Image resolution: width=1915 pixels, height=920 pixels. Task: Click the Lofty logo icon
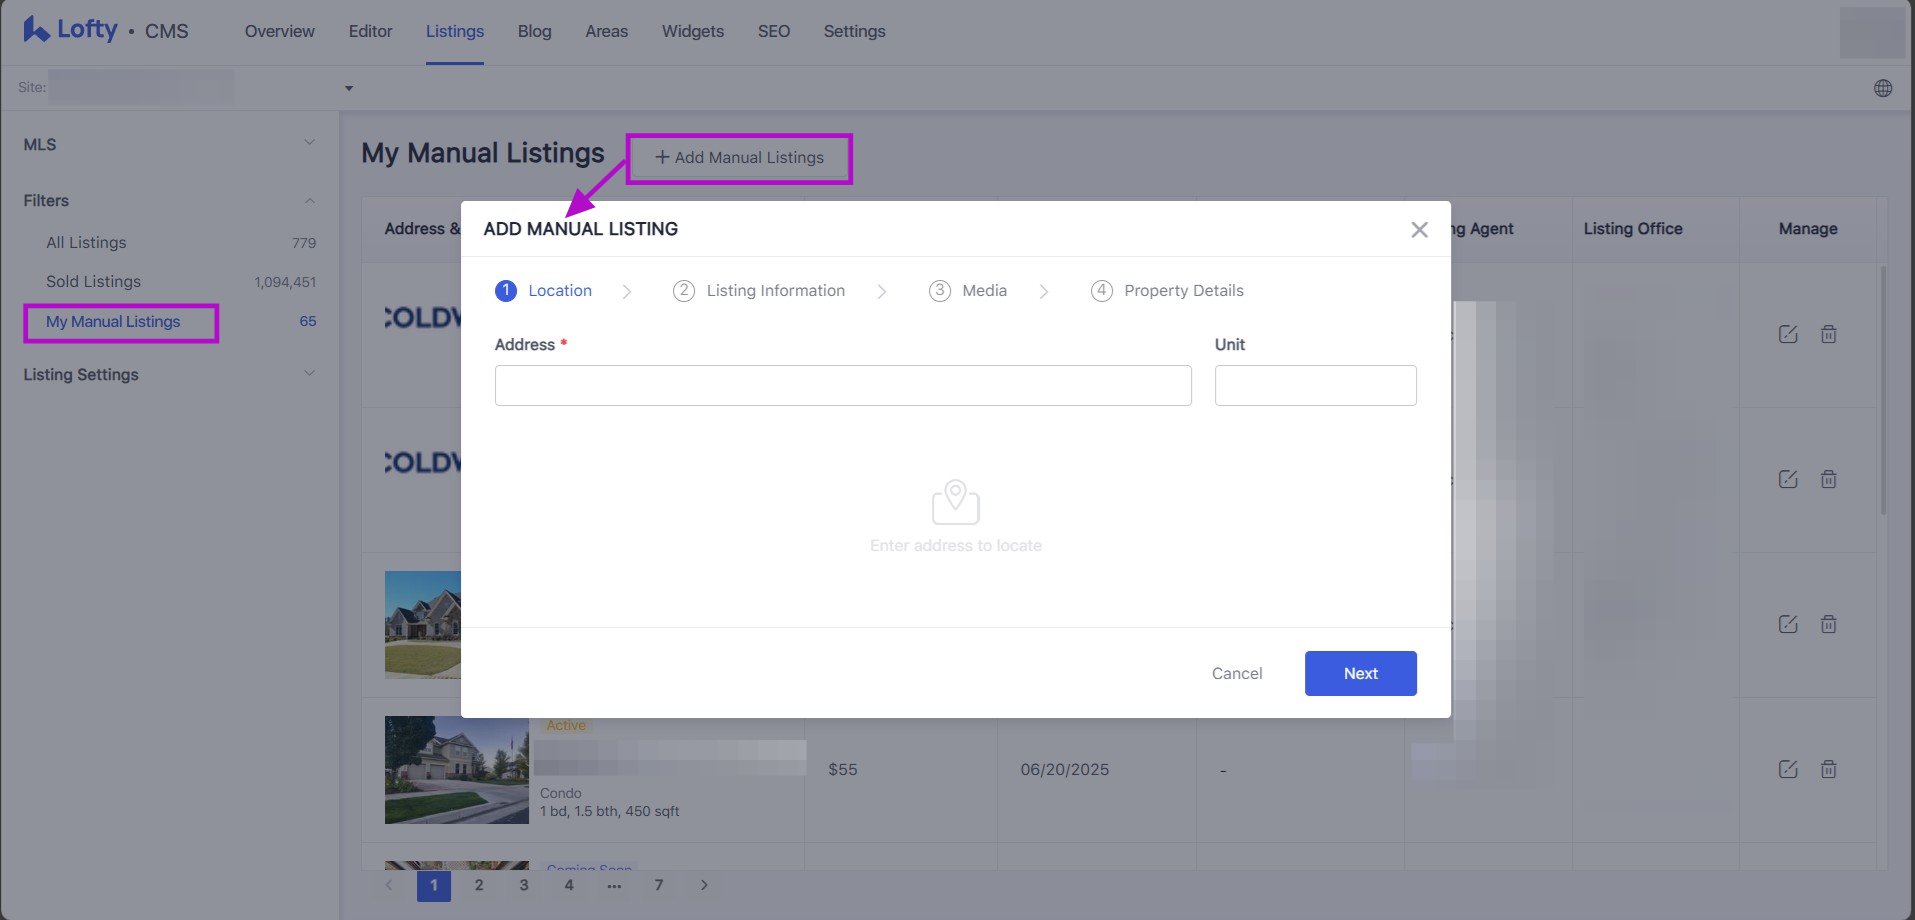pyautogui.click(x=36, y=30)
